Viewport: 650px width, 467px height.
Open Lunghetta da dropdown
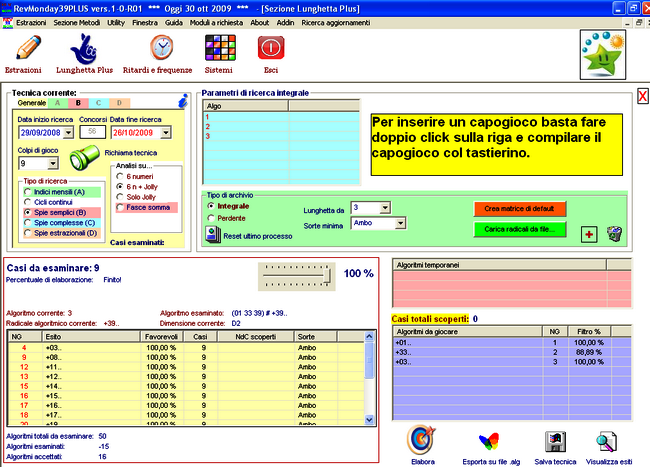click(x=385, y=208)
